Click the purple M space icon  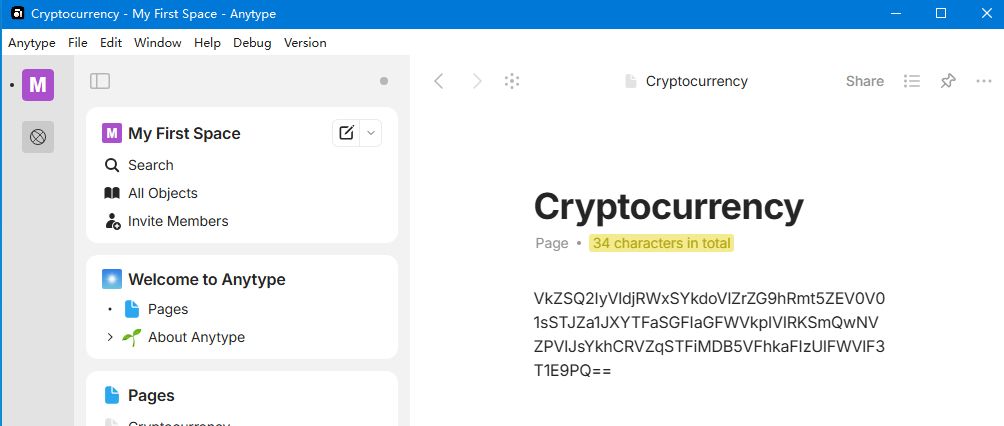pos(38,85)
